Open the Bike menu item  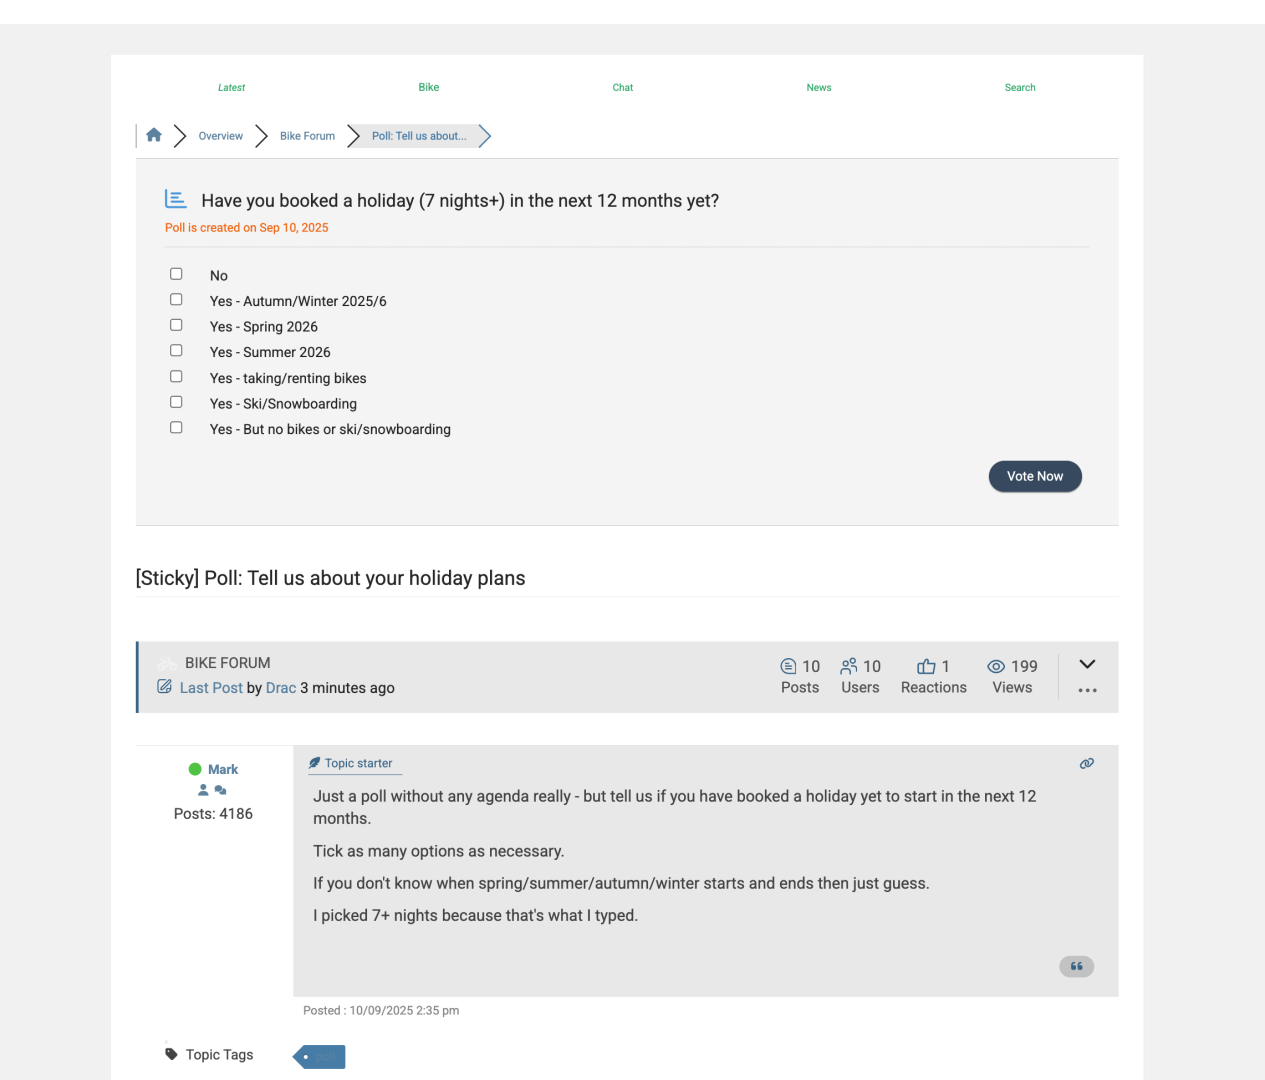pos(429,88)
